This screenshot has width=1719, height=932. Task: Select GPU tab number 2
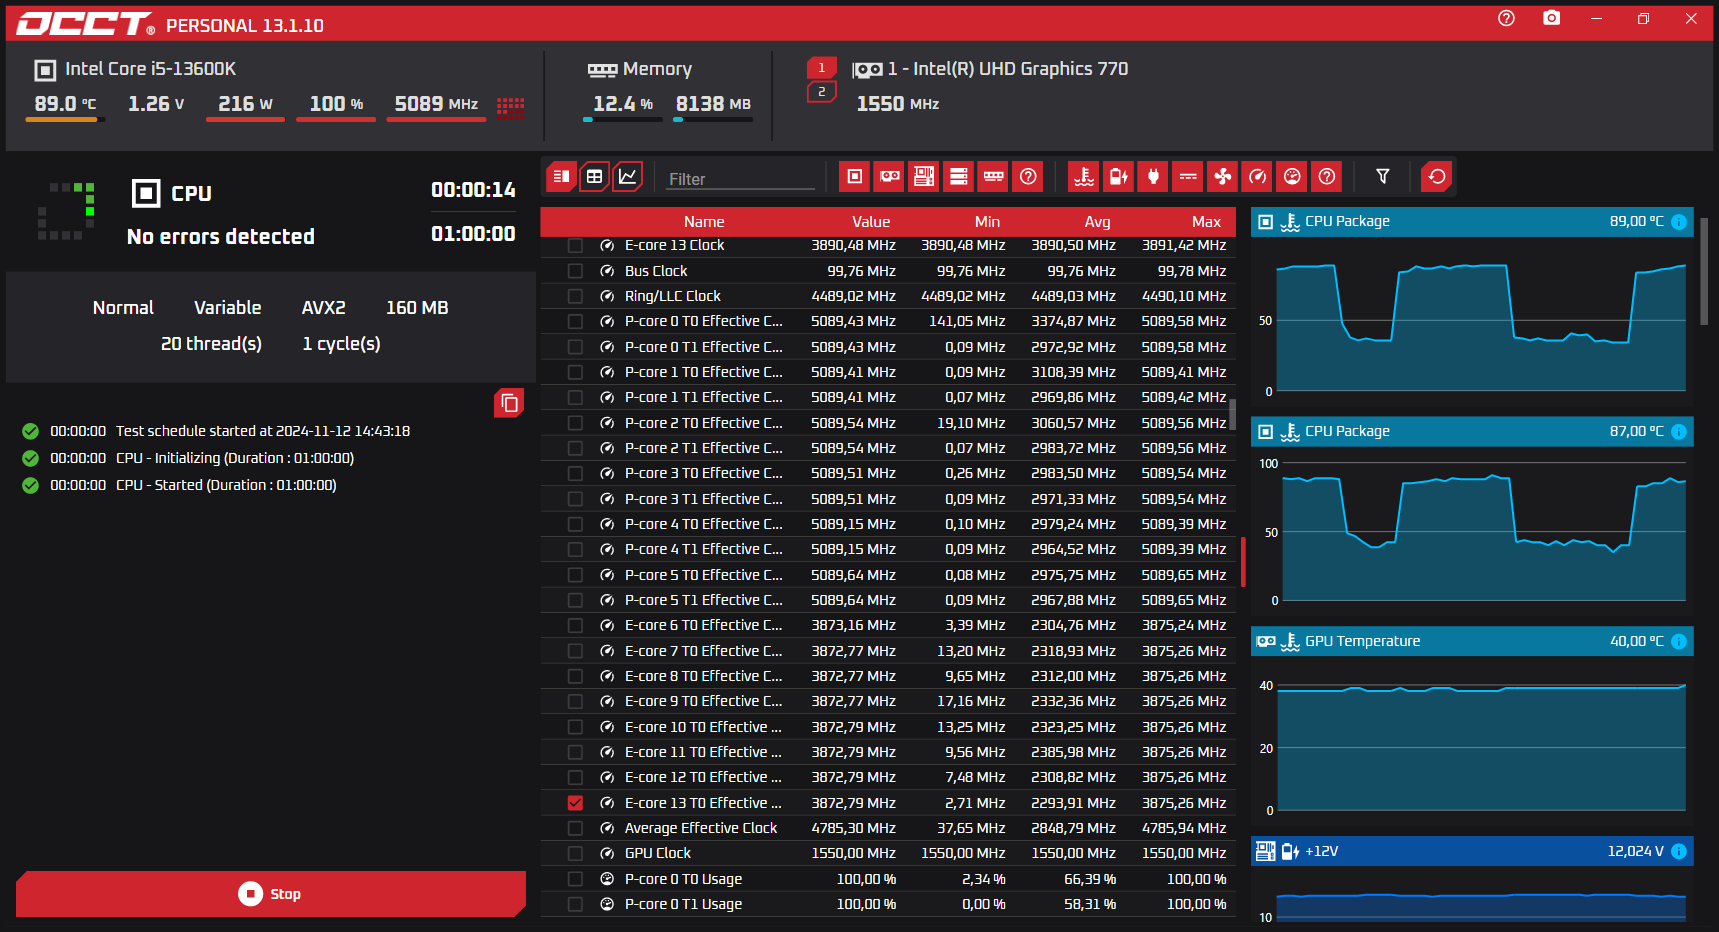coord(822,92)
